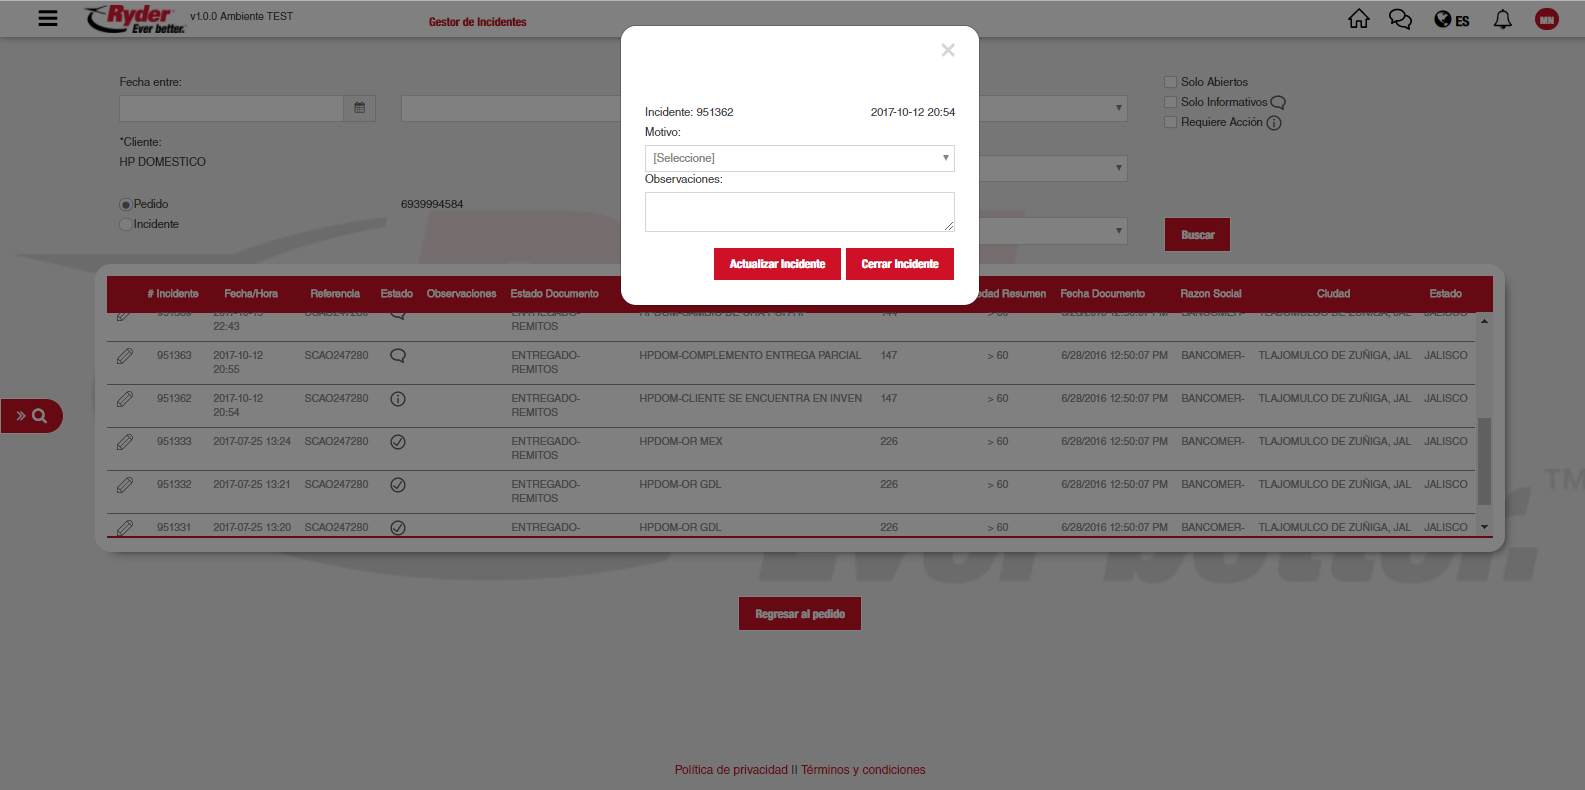Edit incident 951363 with pencil icon

tap(125, 356)
